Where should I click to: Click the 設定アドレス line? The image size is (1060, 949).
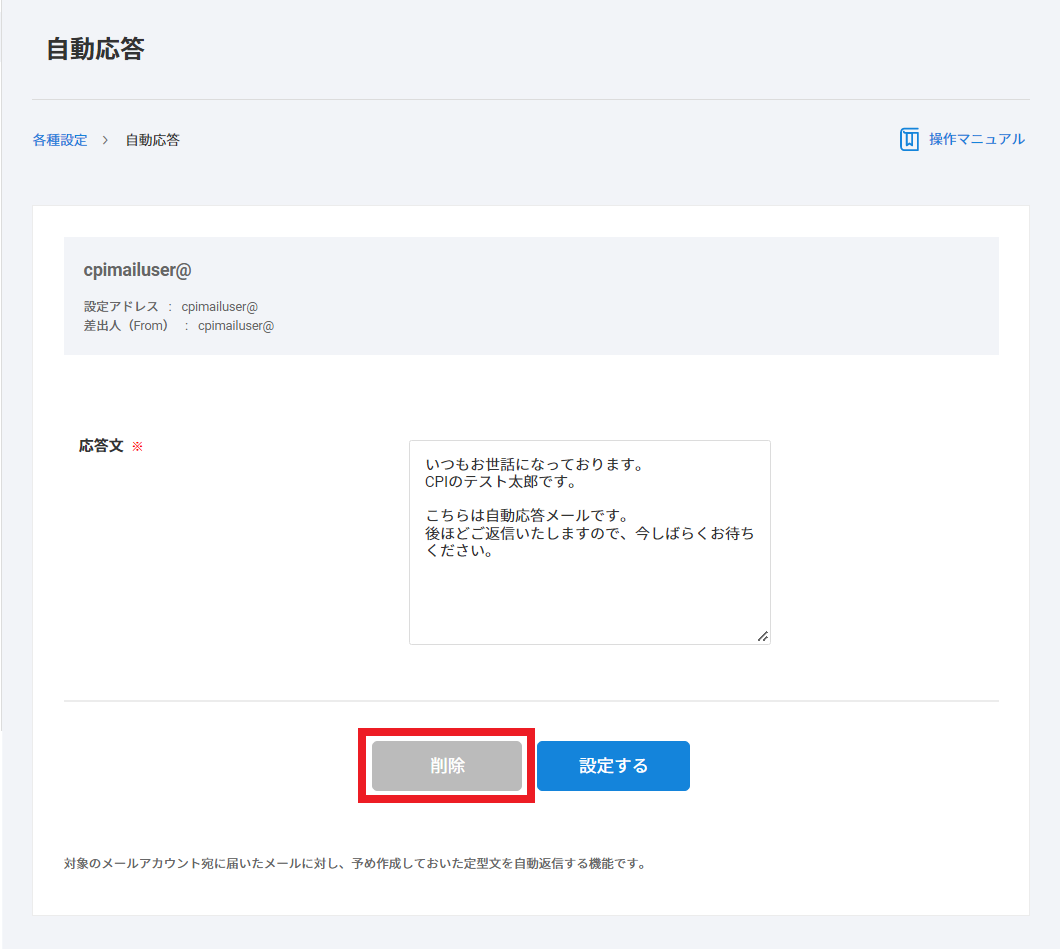pos(171,307)
